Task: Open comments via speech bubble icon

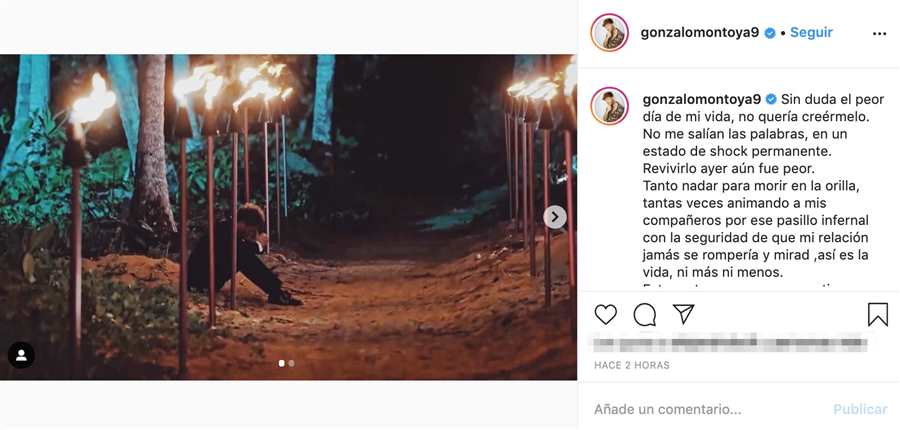Action: 645,315
